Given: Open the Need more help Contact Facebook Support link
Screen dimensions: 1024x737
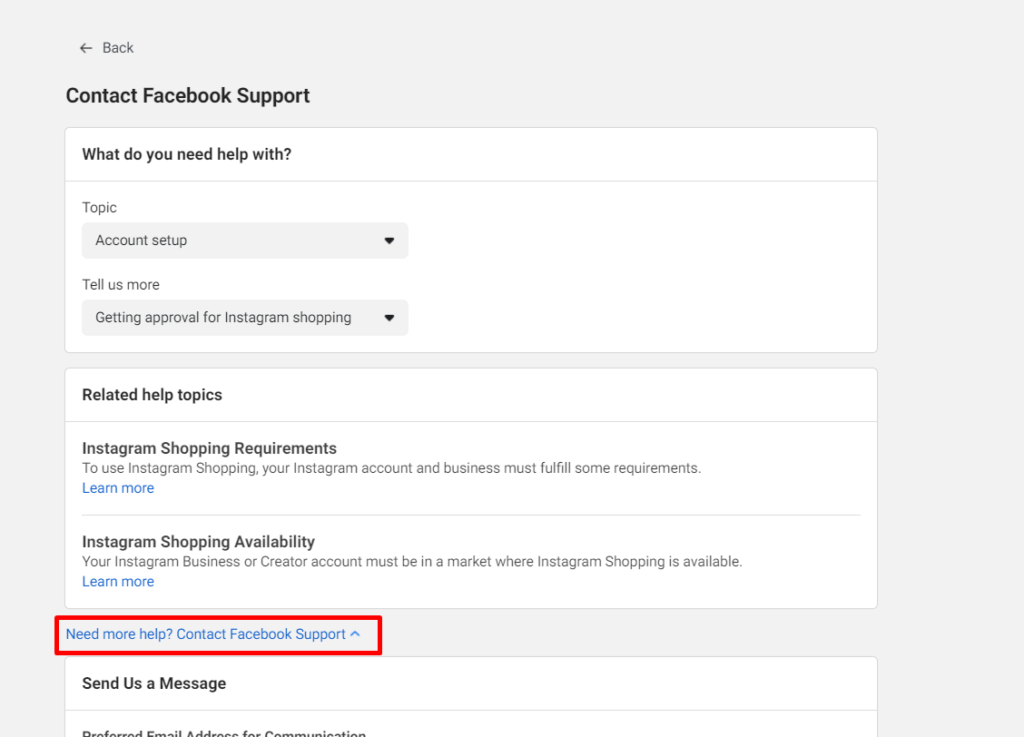Looking at the screenshot, I should pos(208,634).
